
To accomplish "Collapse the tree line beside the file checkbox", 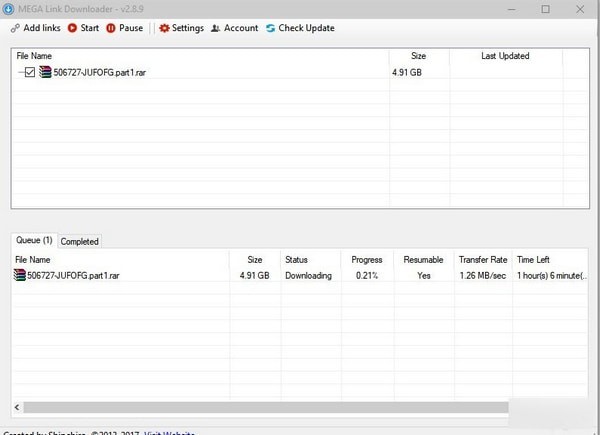I will click(21, 72).
